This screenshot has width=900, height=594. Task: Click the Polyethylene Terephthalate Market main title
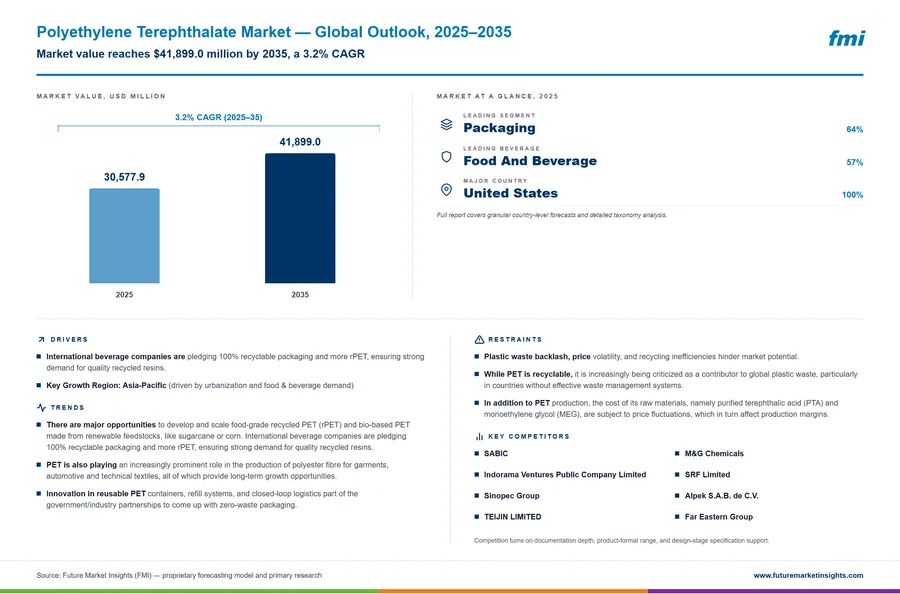(x=274, y=32)
